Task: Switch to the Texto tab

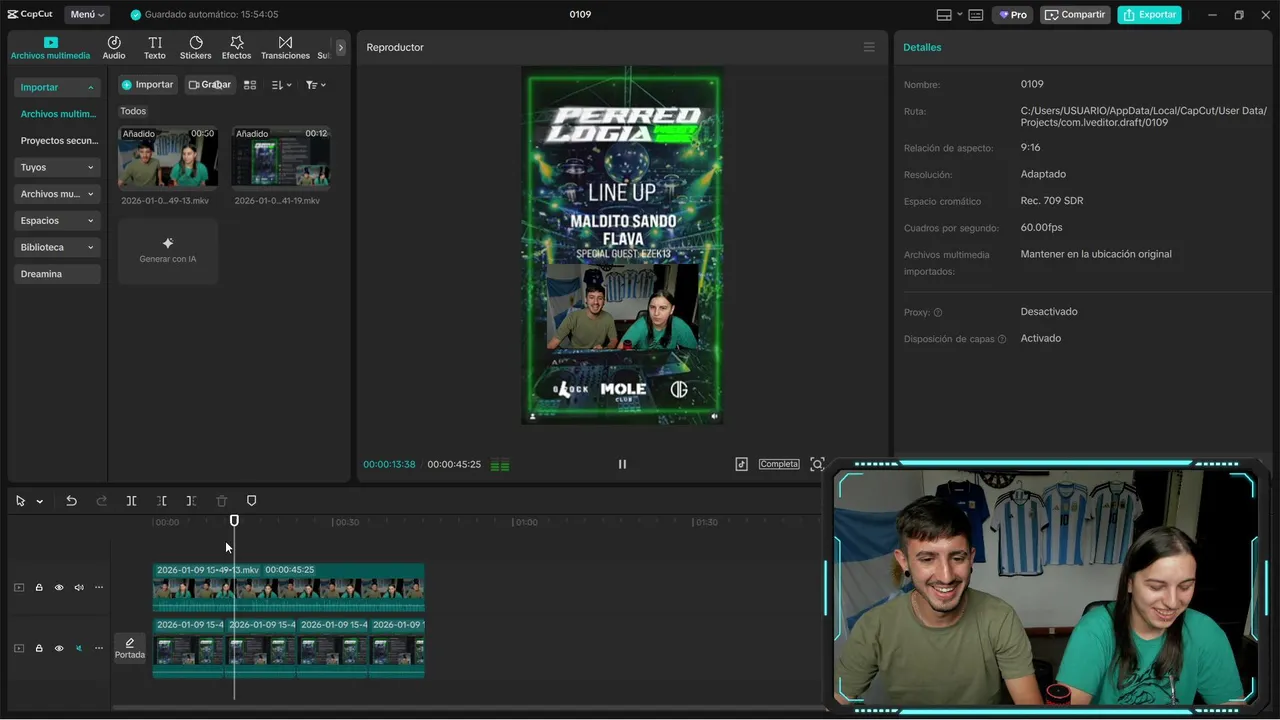Action: click(x=155, y=48)
